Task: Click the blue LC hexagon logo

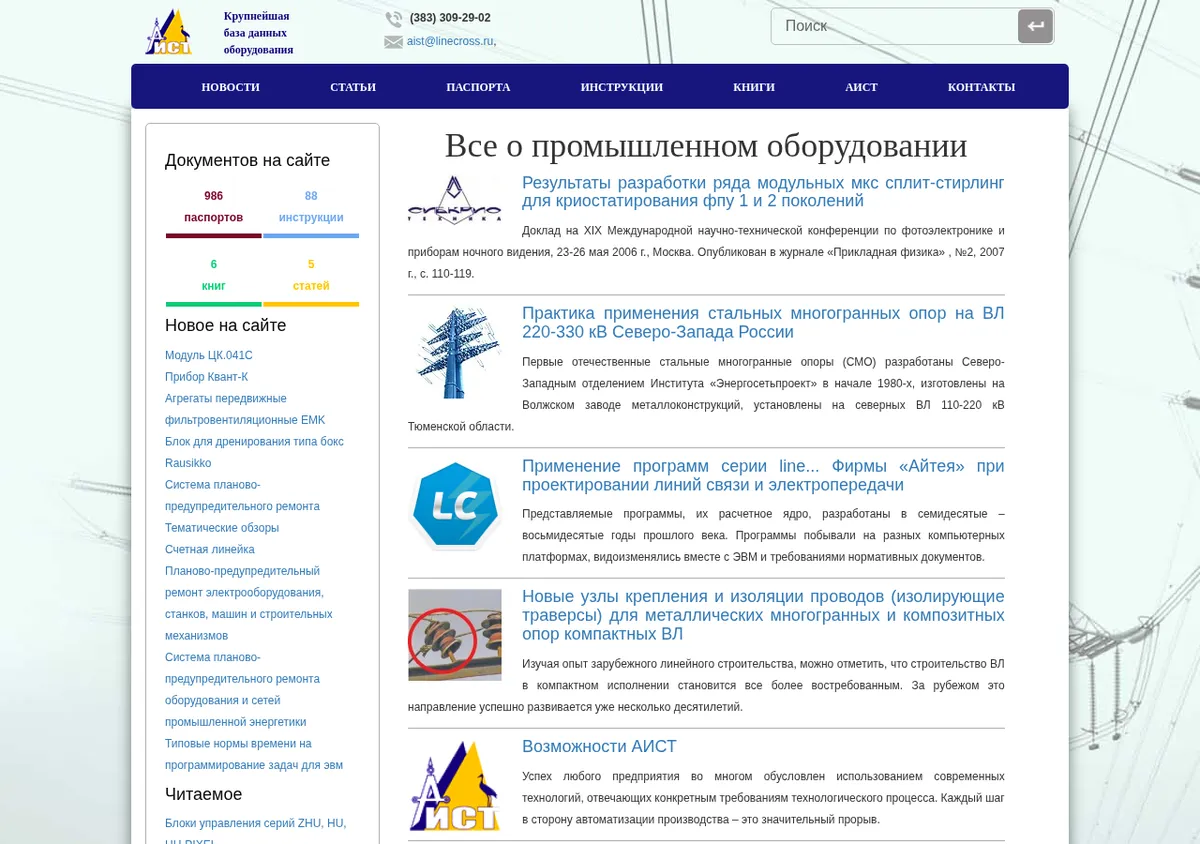Action: [455, 505]
